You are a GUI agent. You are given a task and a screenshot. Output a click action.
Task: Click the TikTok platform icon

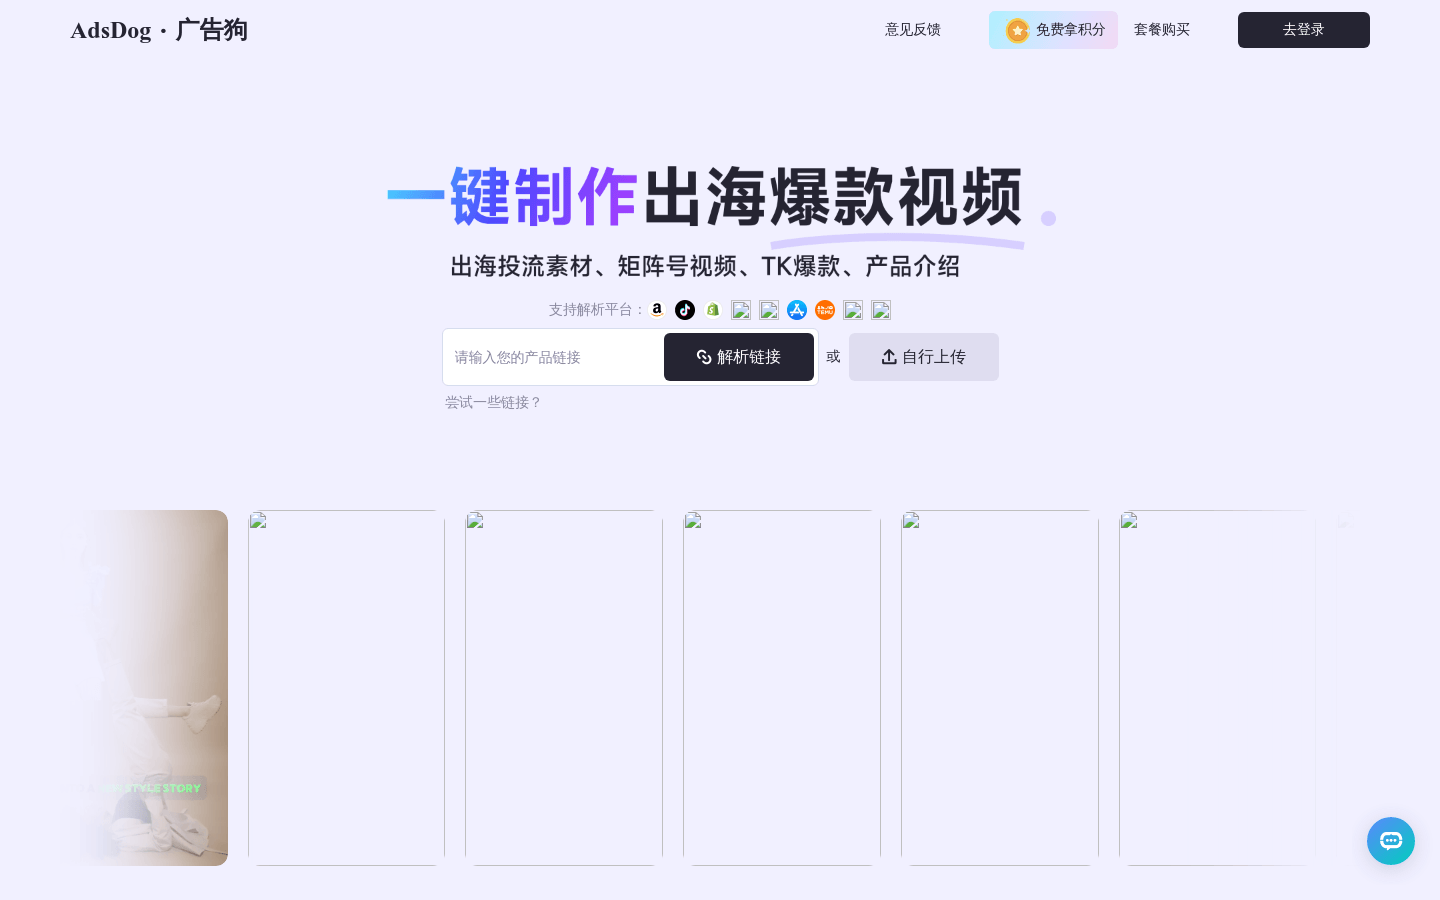tap(685, 310)
